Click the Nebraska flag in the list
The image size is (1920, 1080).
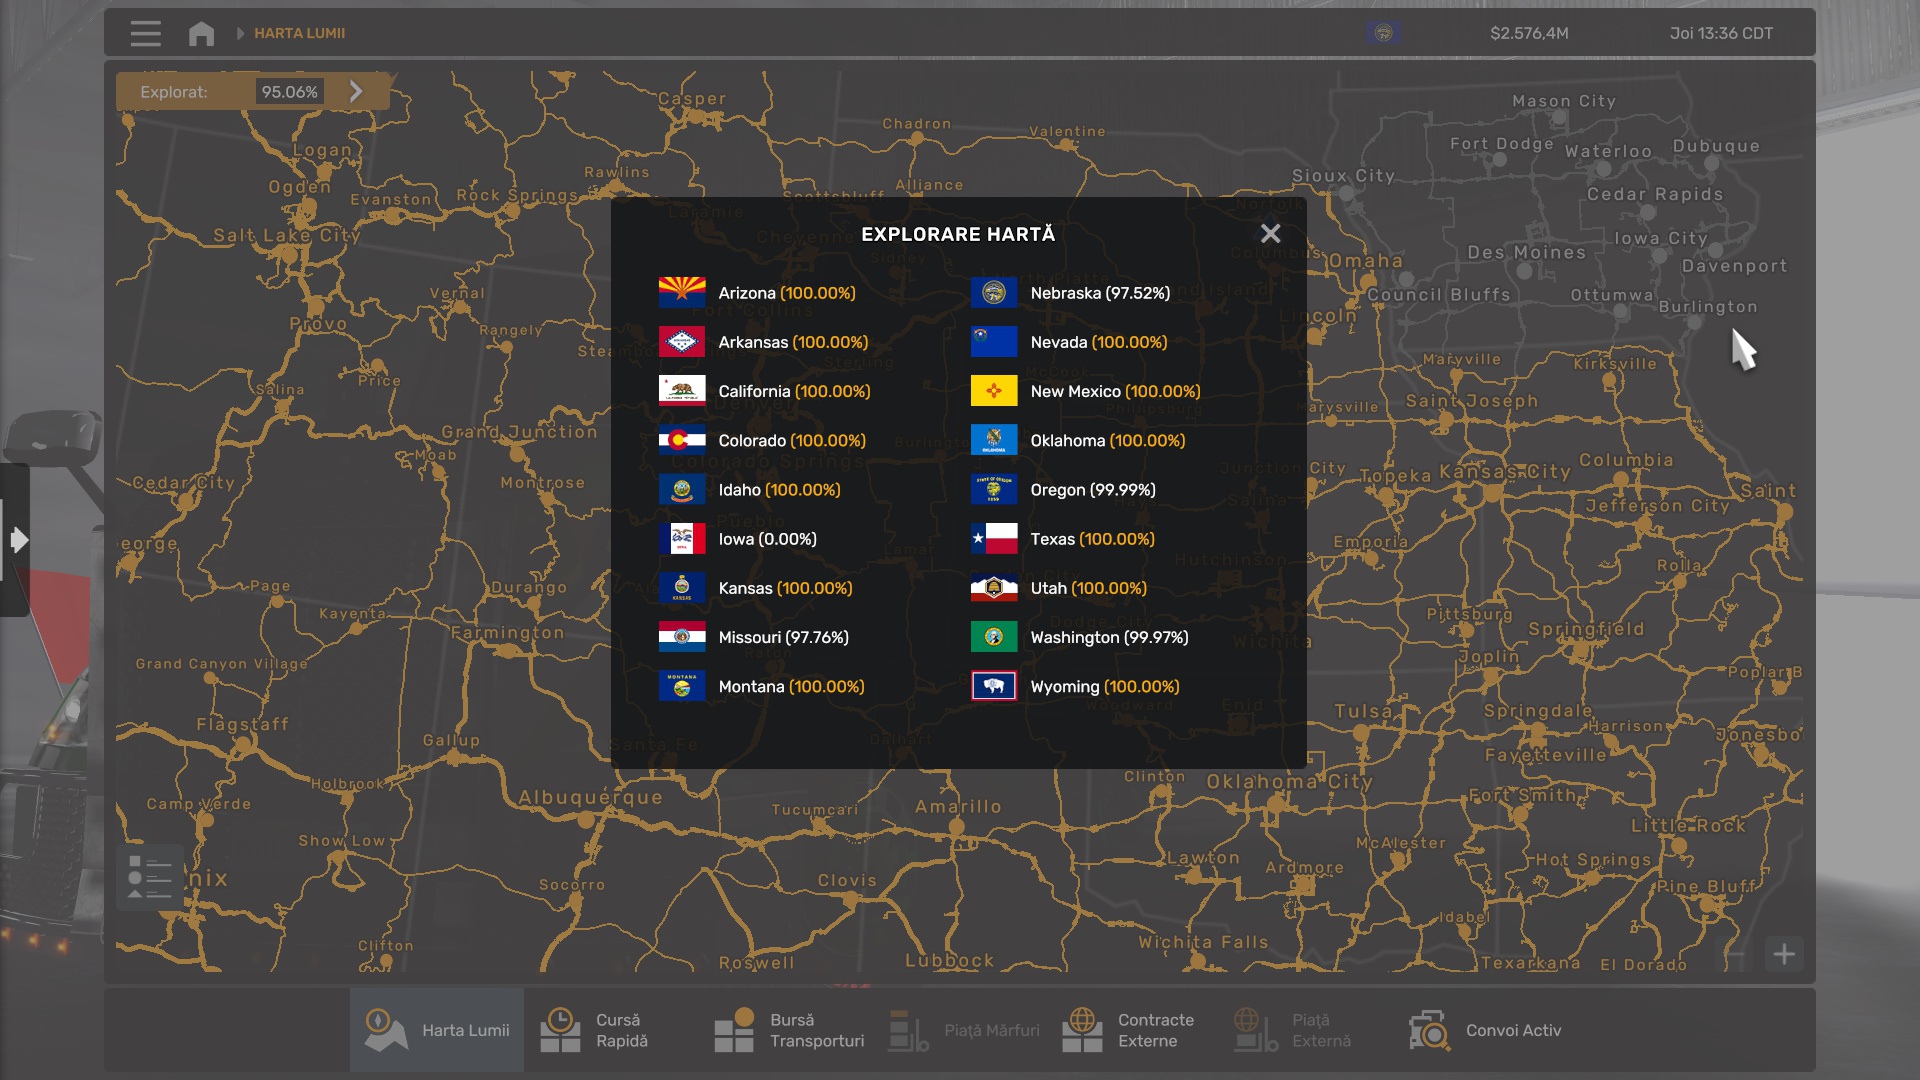(993, 293)
